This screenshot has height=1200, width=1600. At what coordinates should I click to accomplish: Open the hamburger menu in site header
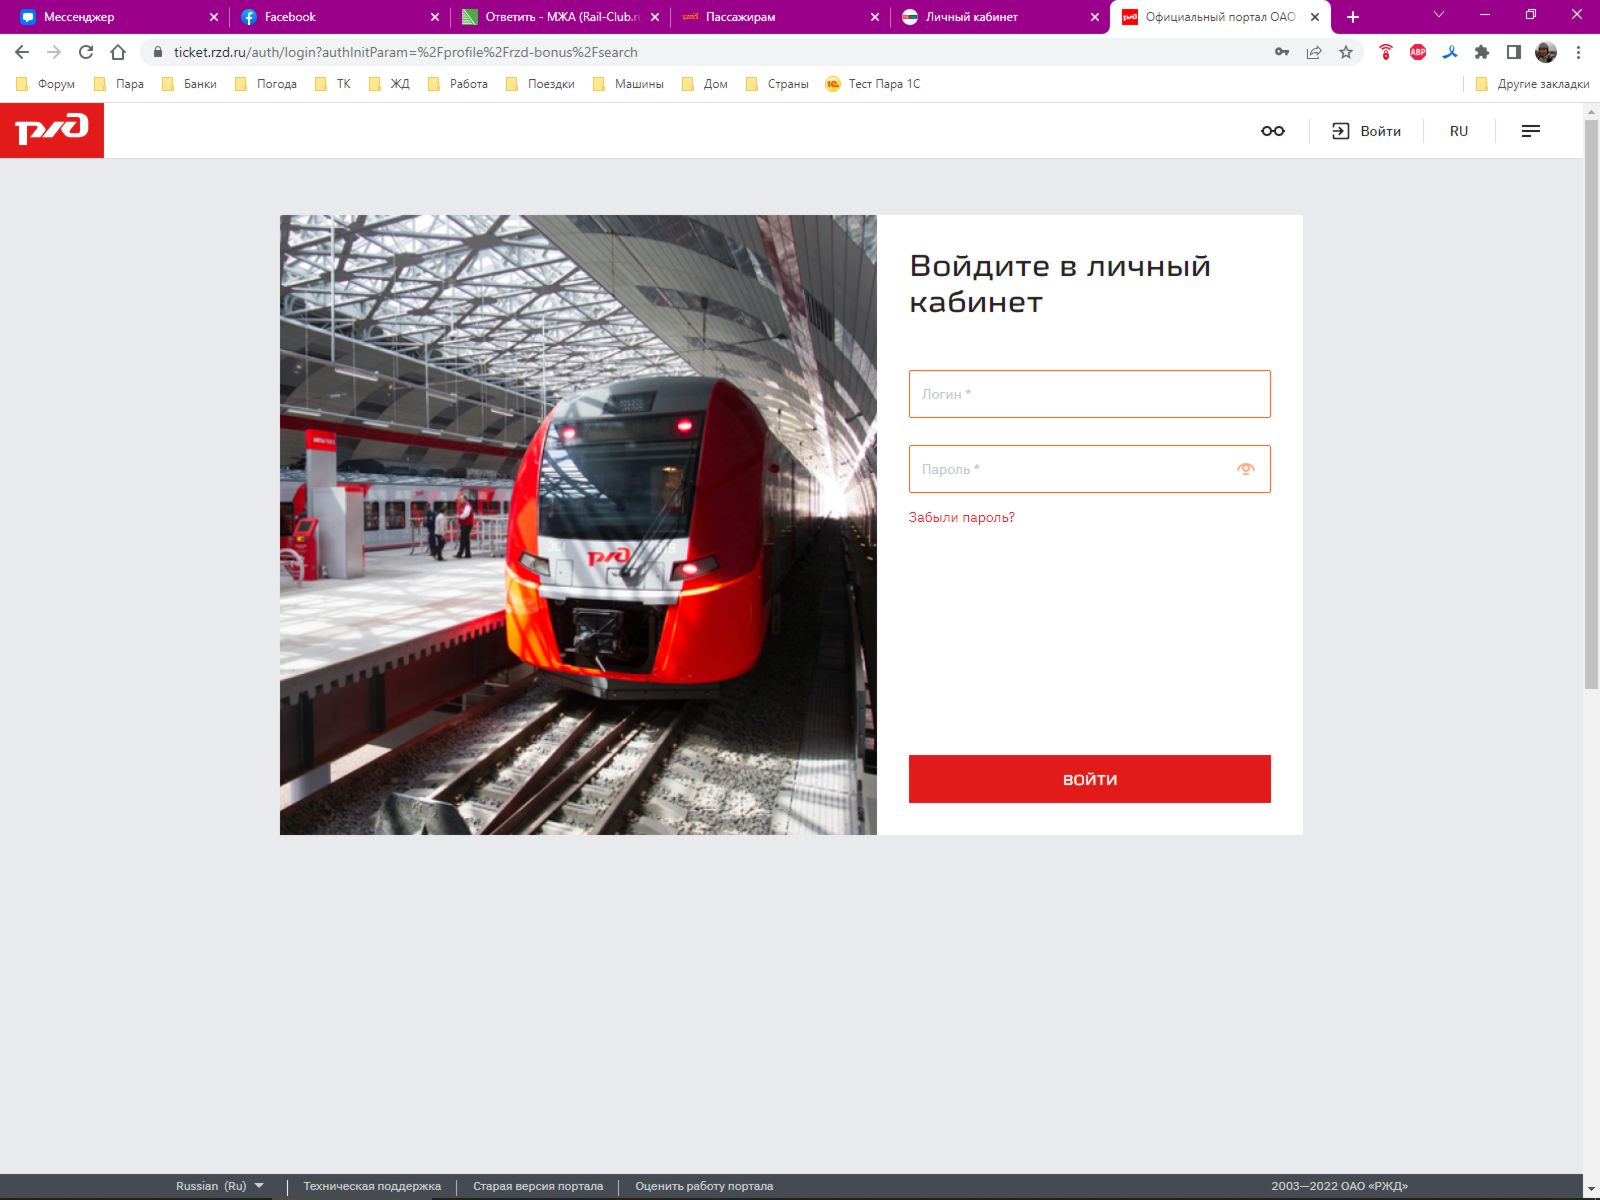(1530, 131)
